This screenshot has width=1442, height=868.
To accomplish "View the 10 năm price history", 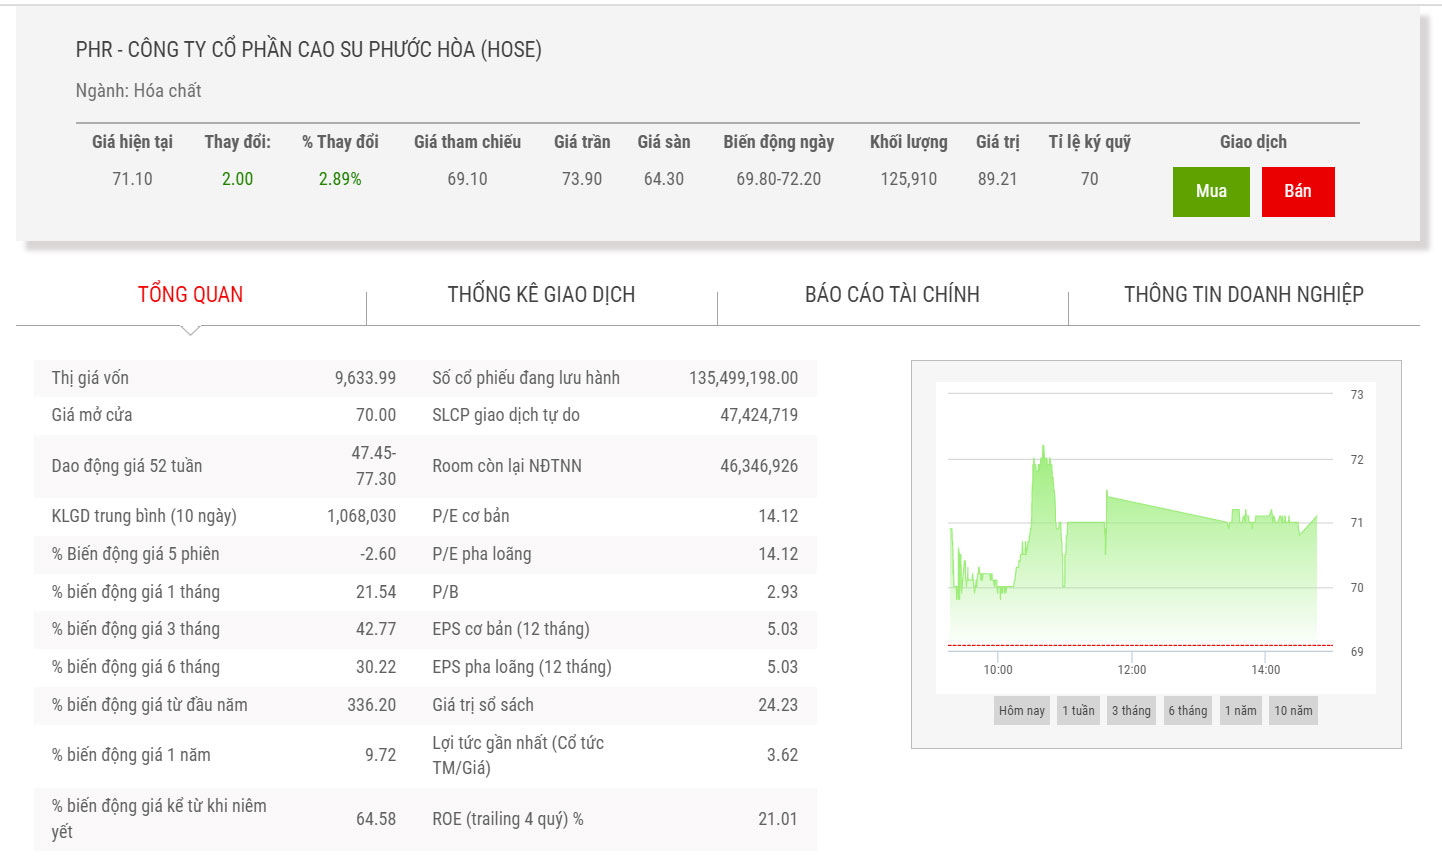I will (x=1293, y=711).
